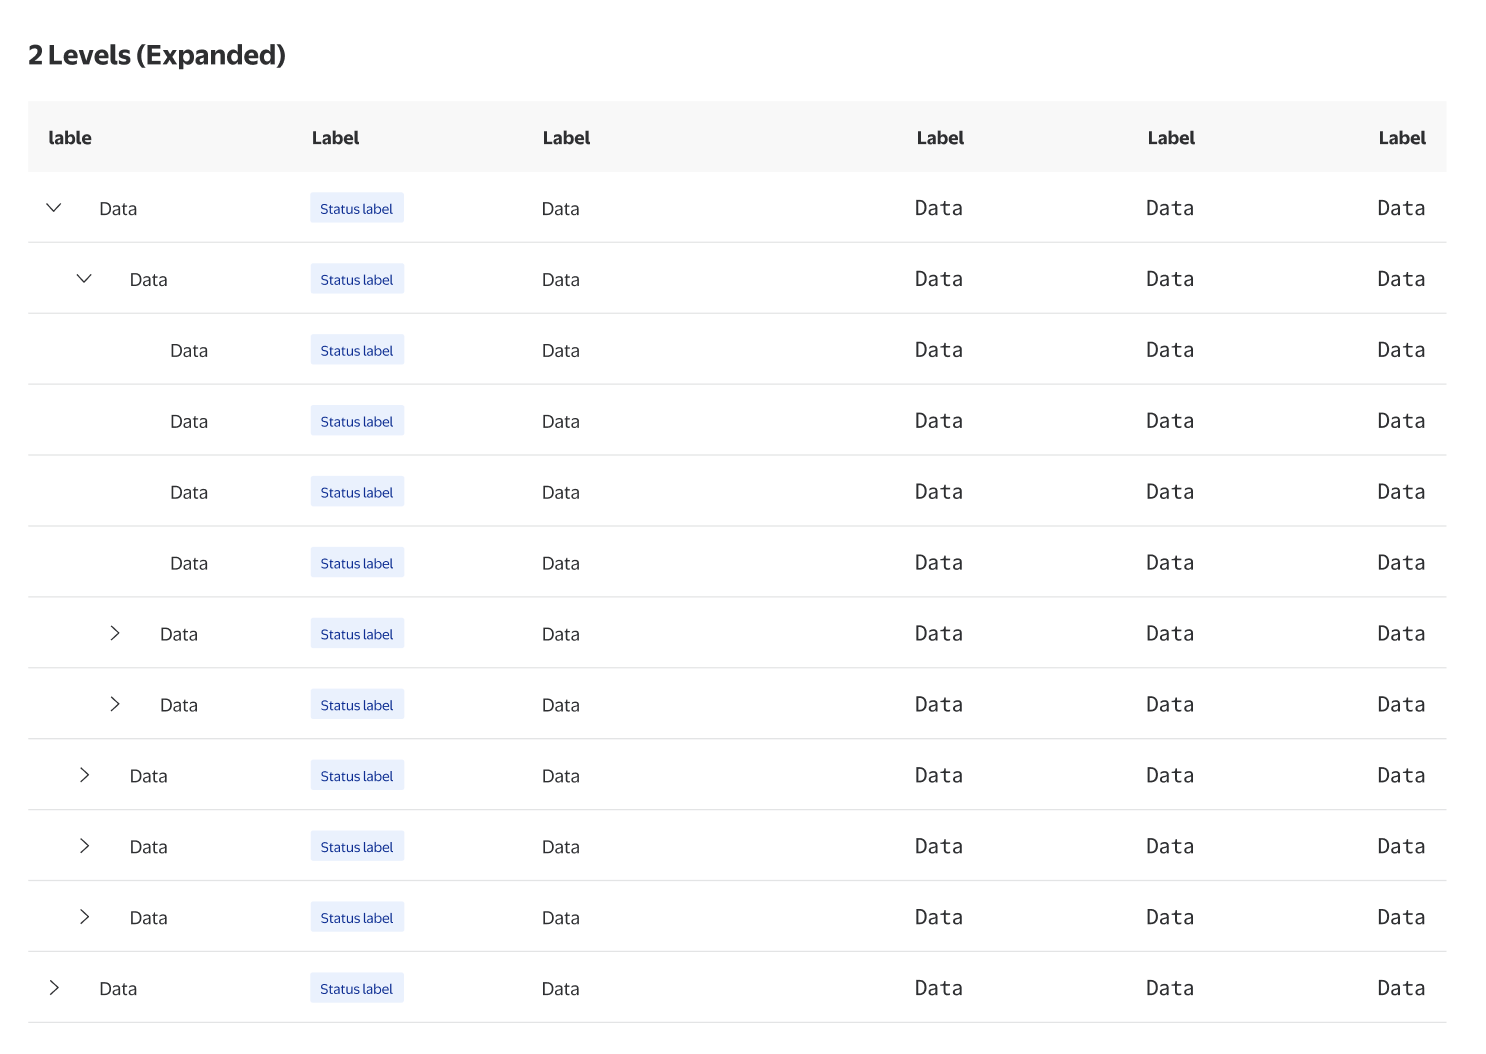This screenshot has height=1054, width=1486.
Task: Expand the seventh row using its right chevron
Action: click(115, 634)
